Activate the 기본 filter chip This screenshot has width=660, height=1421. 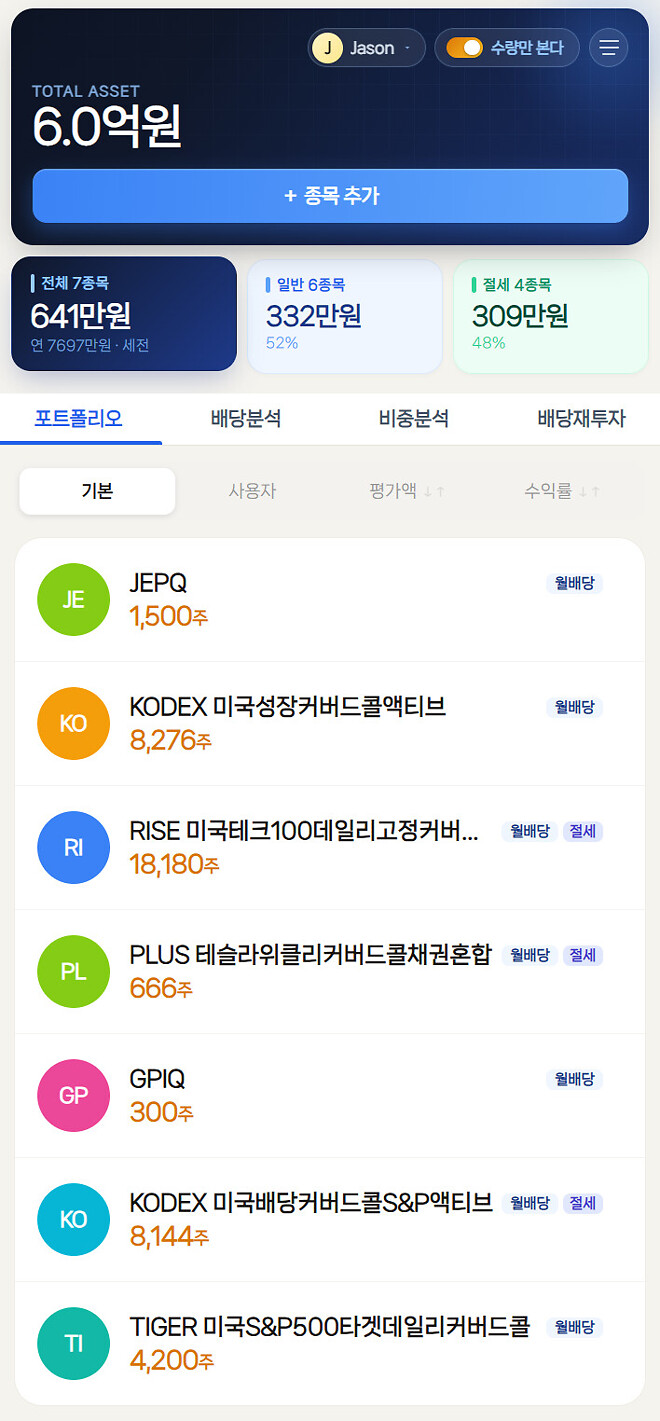pyautogui.click(x=96, y=491)
